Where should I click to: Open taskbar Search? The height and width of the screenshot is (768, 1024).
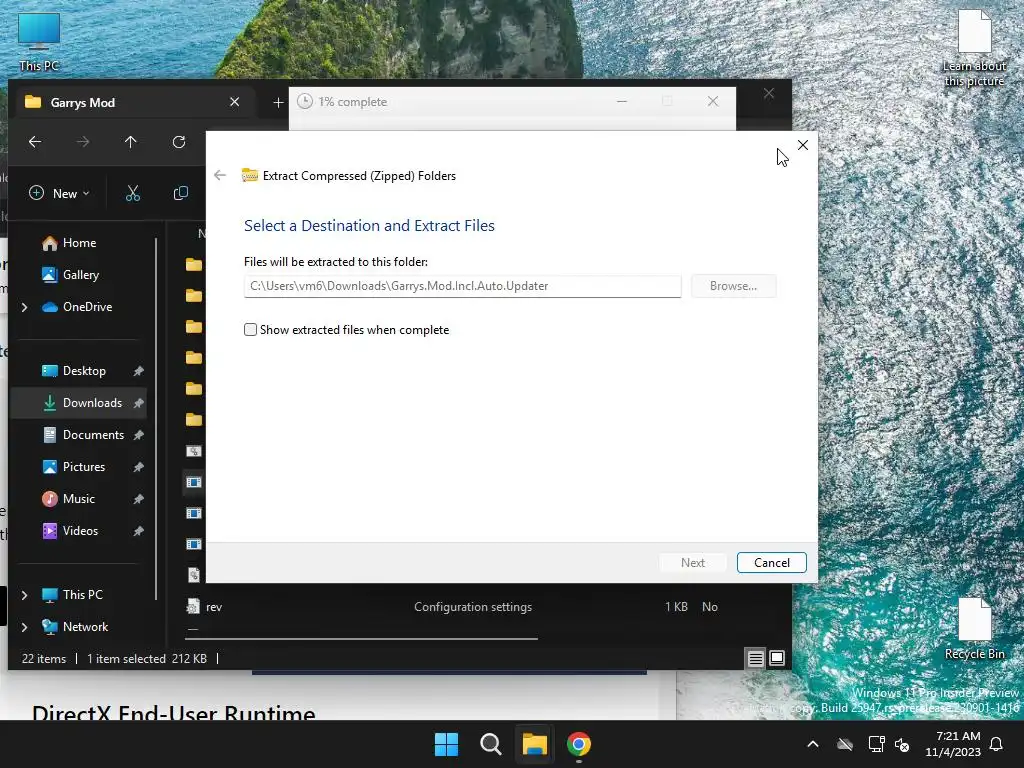point(490,744)
